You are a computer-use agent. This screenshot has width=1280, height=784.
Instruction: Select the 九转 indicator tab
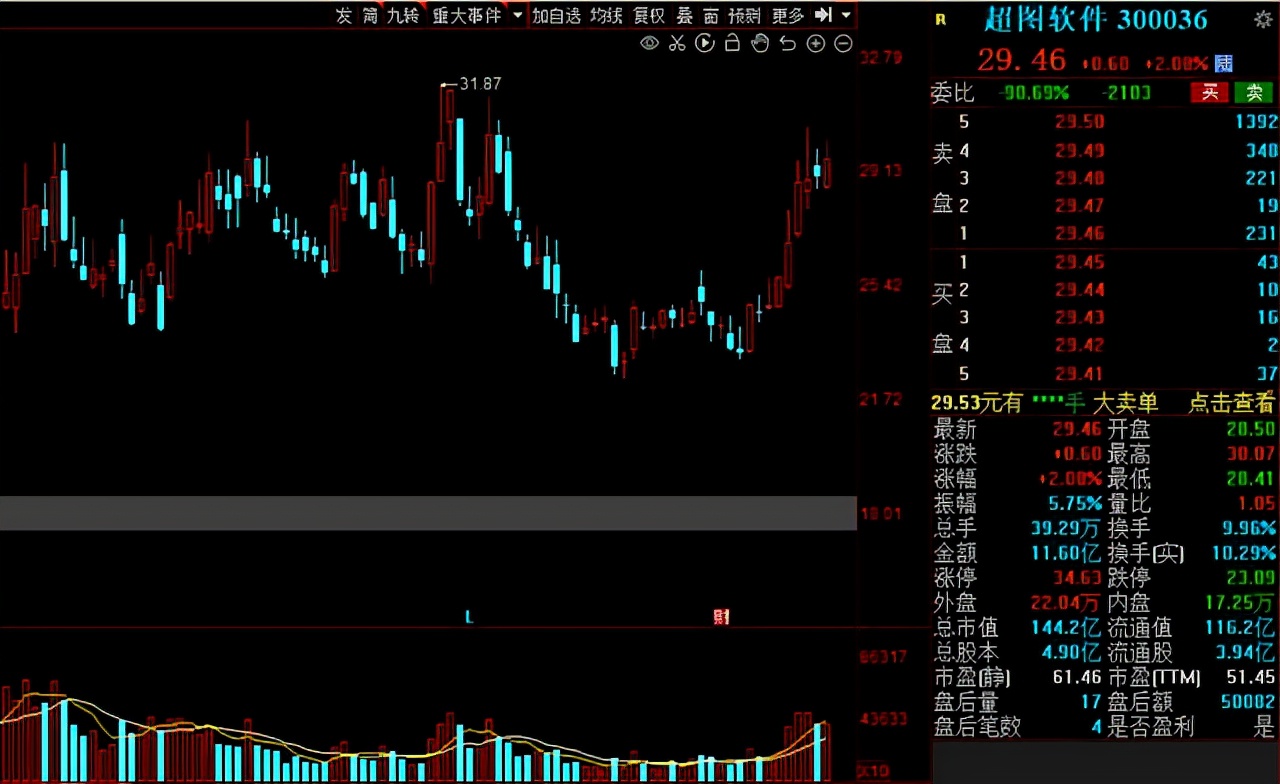pos(403,15)
